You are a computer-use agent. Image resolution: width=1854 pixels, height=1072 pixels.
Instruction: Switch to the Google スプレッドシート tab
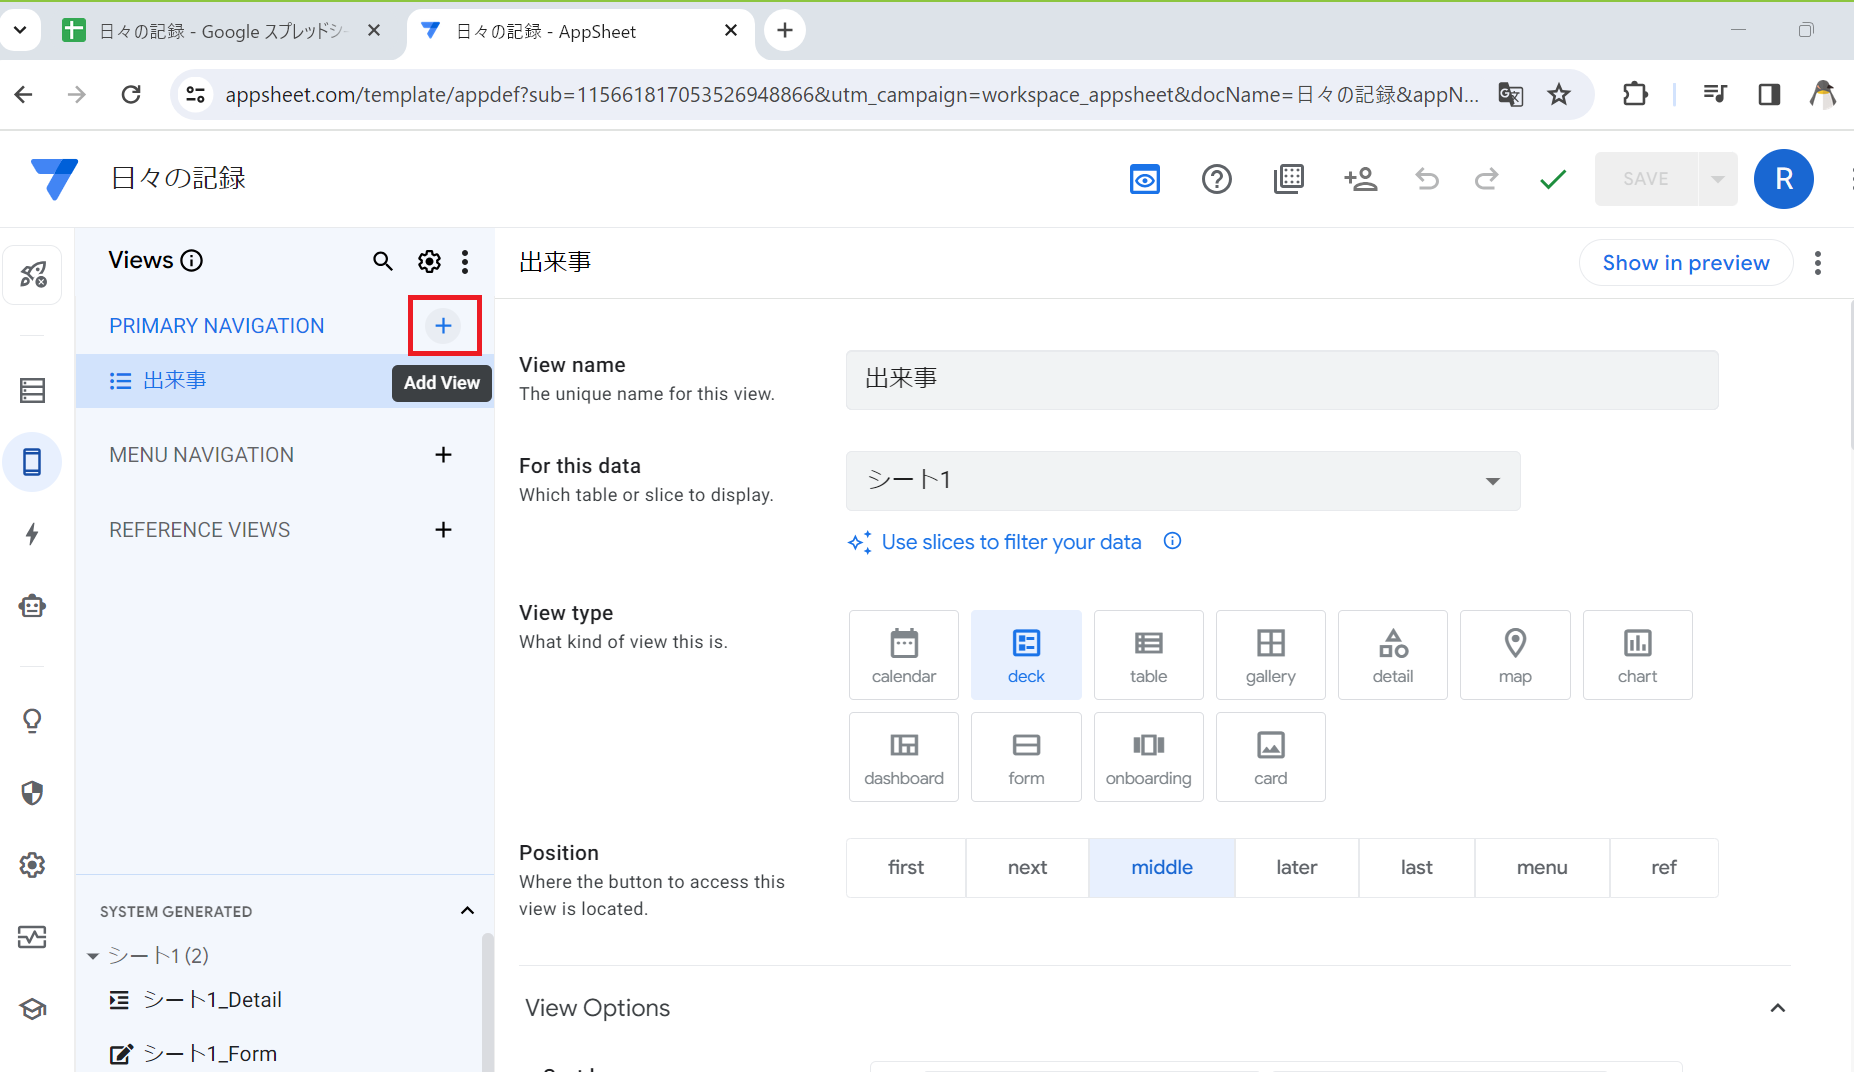tap(223, 31)
